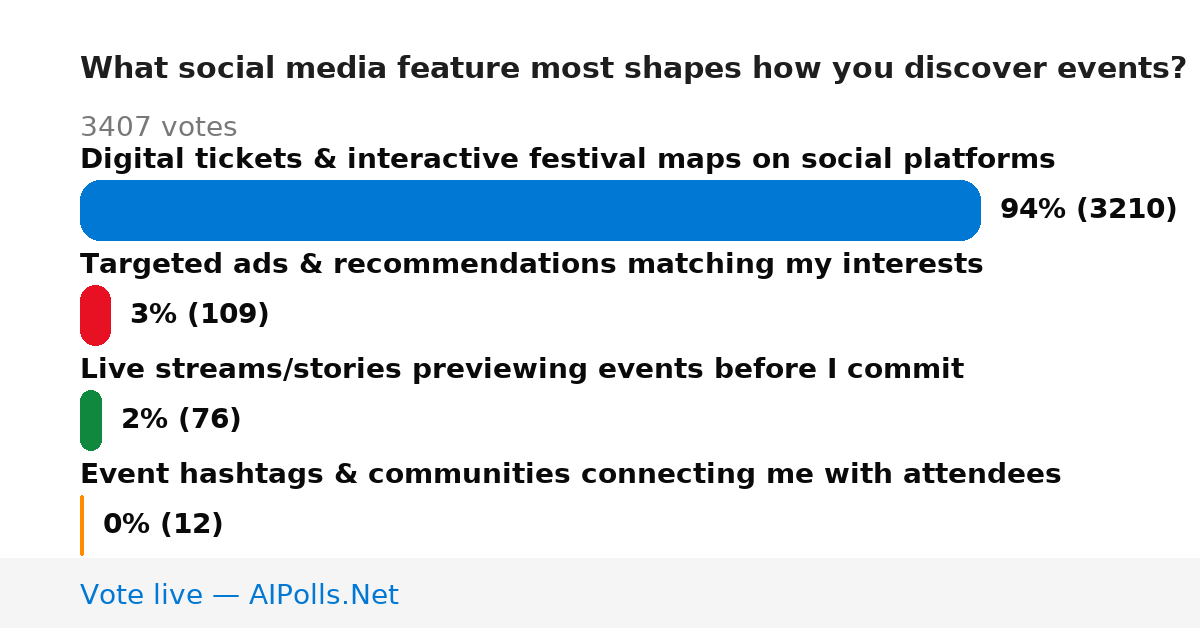
Task: Click the grey footer bar
Action: tap(600, 593)
